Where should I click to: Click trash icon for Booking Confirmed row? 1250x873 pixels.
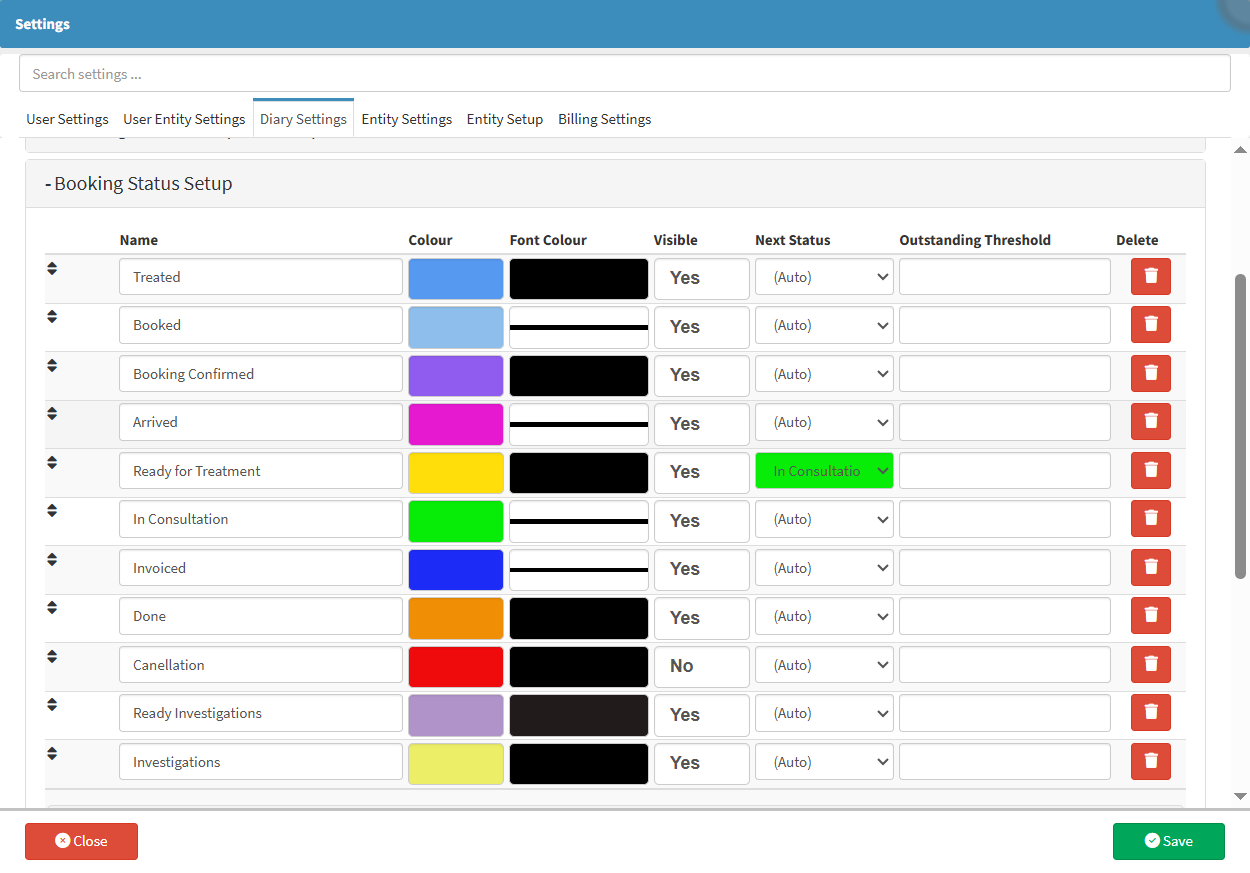click(1150, 374)
